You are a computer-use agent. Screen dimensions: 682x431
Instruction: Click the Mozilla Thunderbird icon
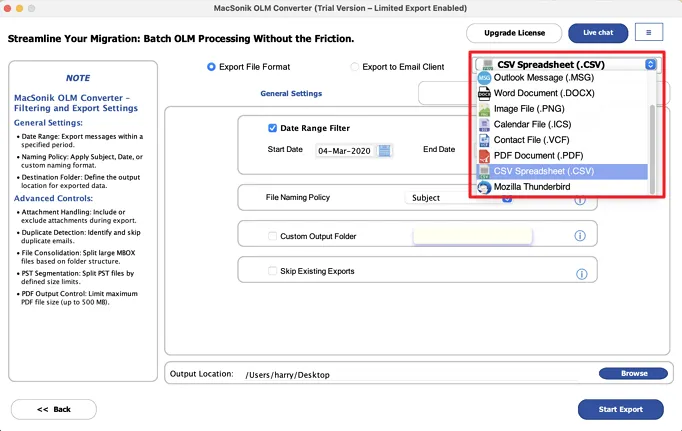click(x=484, y=187)
